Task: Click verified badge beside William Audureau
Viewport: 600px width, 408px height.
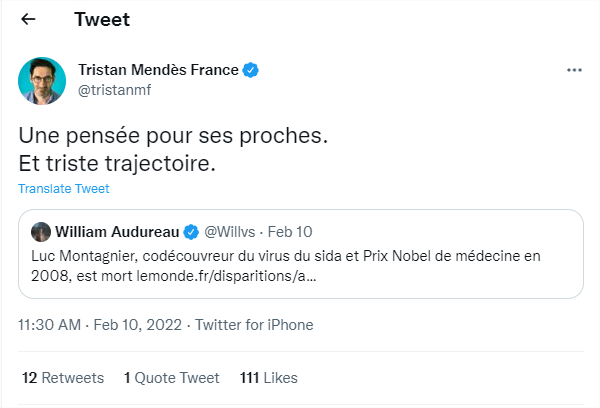Action: coord(192,232)
